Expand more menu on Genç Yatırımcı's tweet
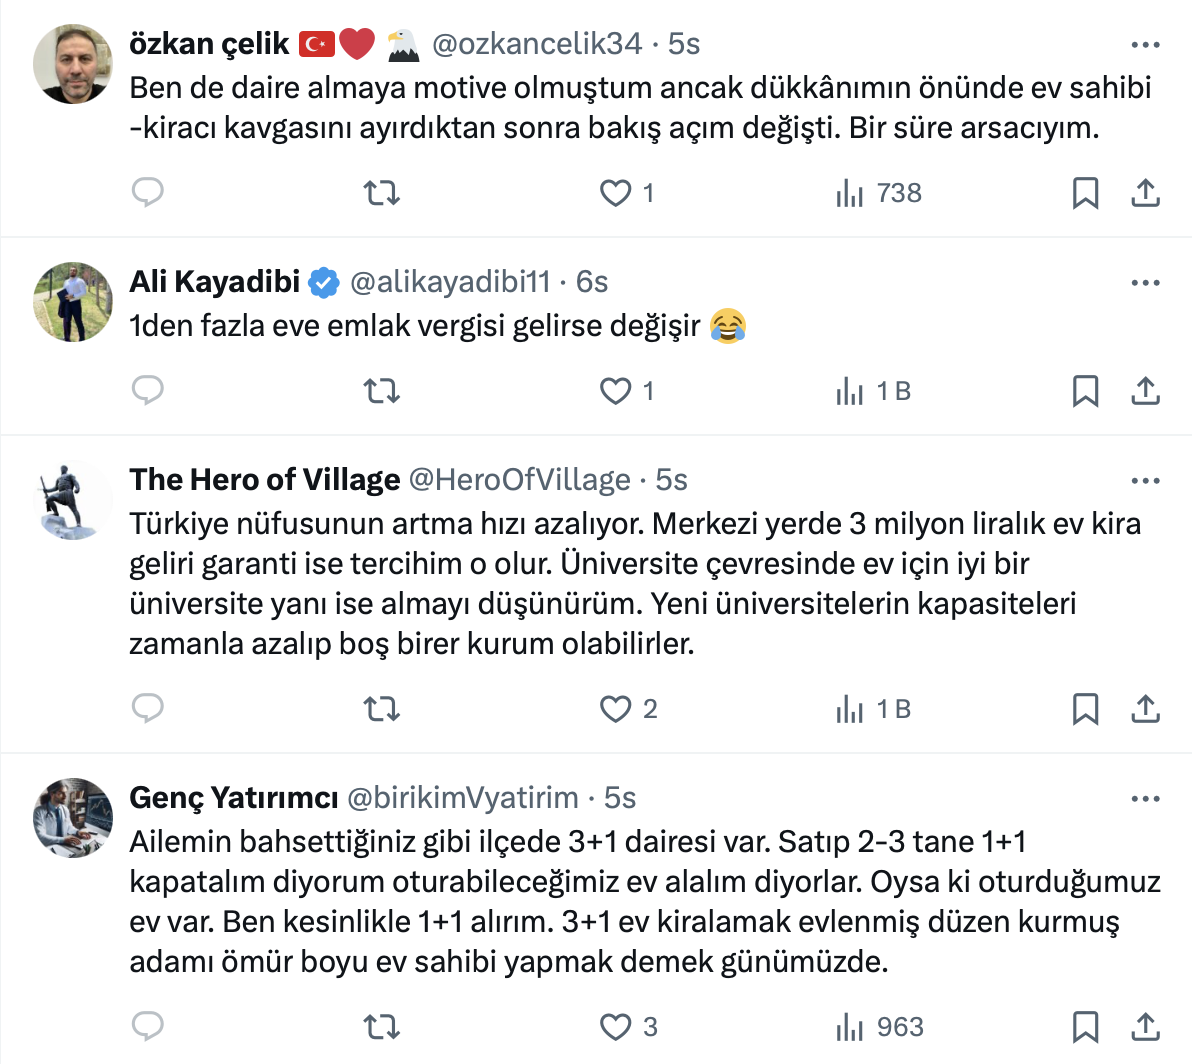This screenshot has width=1192, height=1064. tap(1145, 799)
